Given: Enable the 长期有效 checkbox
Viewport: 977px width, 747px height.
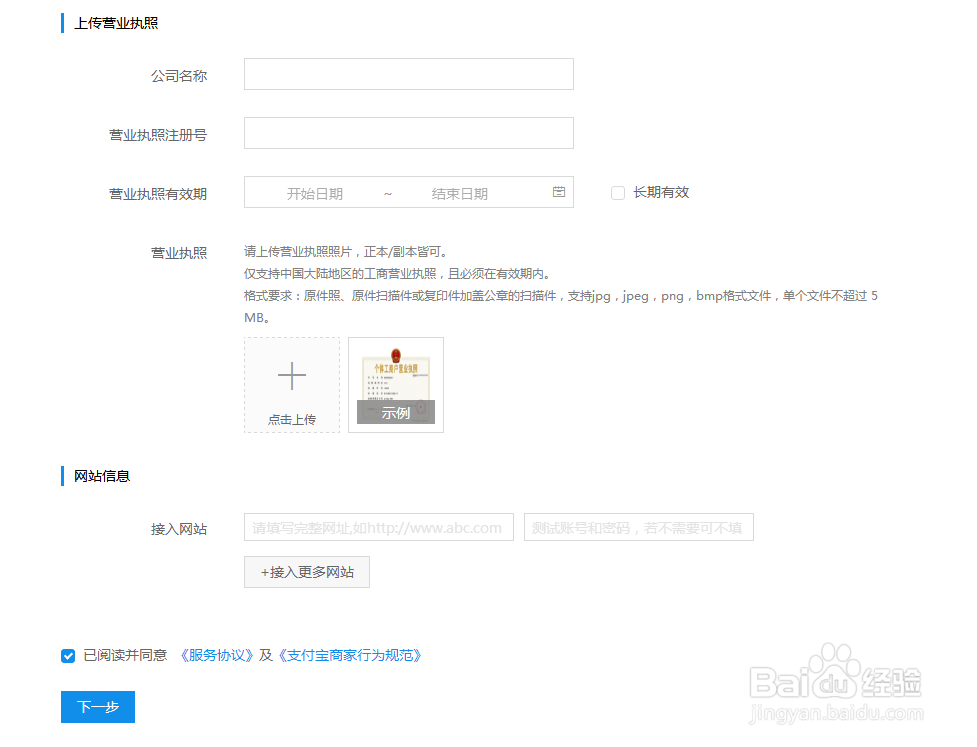Looking at the screenshot, I should (617, 192).
